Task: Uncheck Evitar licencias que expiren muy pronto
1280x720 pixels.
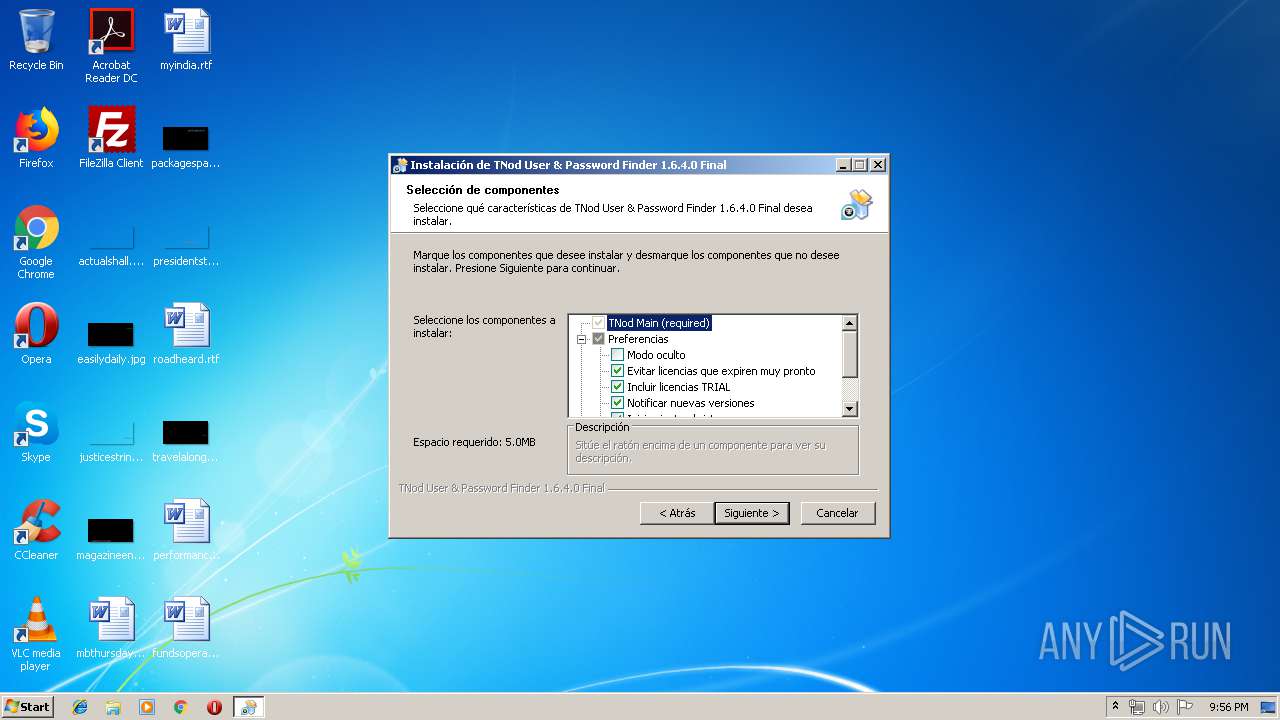Action: click(x=617, y=371)
